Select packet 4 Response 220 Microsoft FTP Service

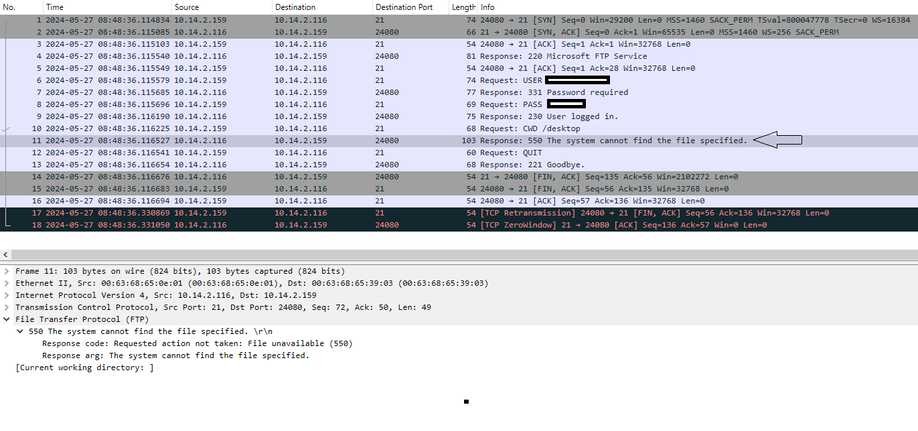[x=459, y=56]
